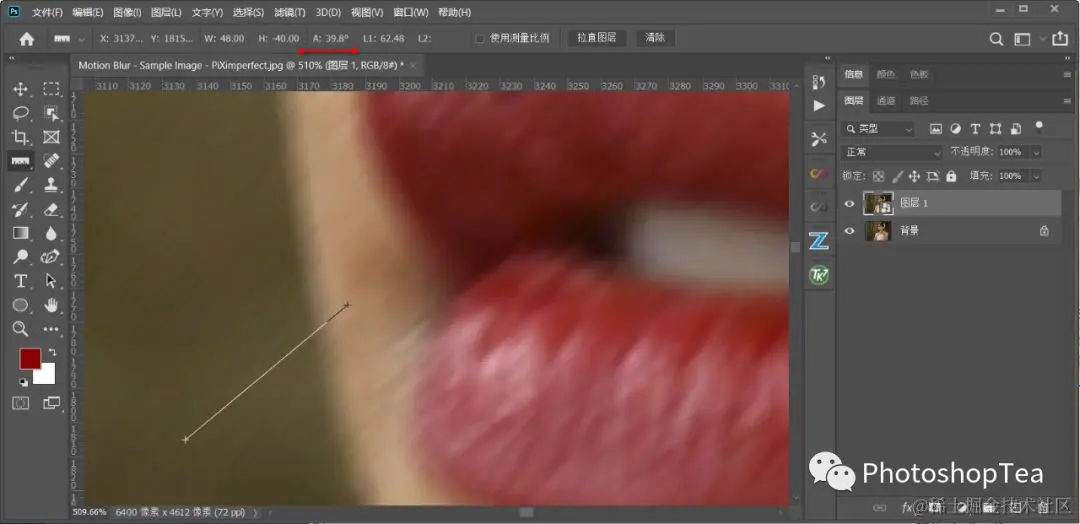Select the Lasso tool
1080x524 pixels.
click(21, 113)
